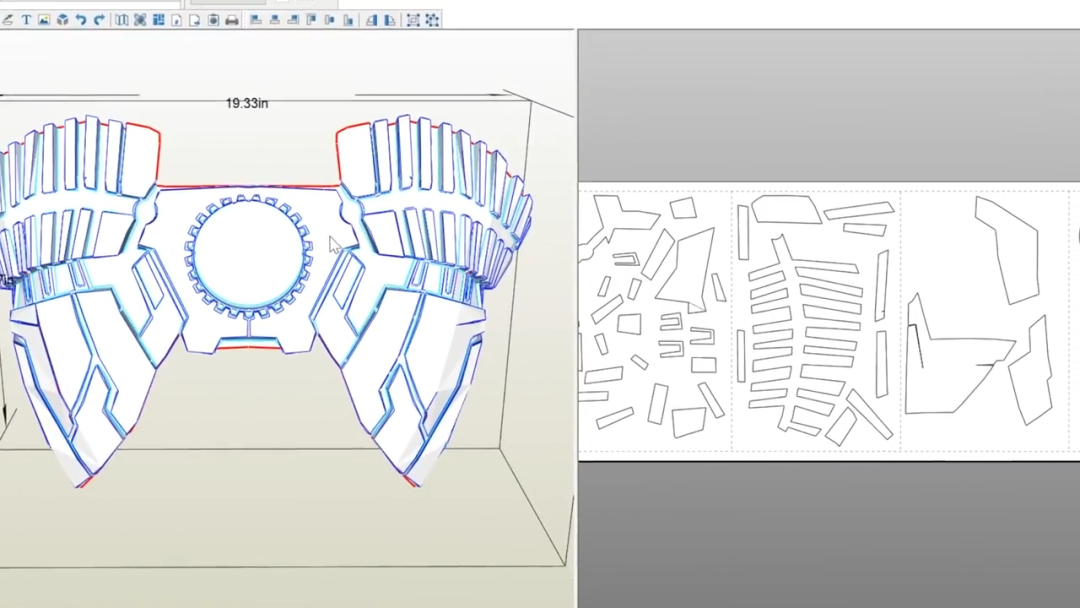Click the 3D cube model icon
This screenshot has height=608, width=1080.
pos(63,20)
